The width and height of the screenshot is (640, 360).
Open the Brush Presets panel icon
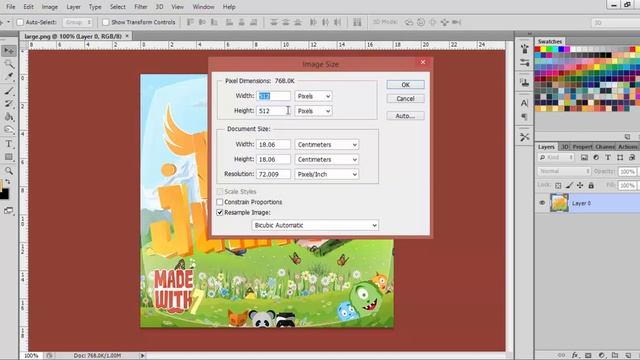(x=524, y=49)
